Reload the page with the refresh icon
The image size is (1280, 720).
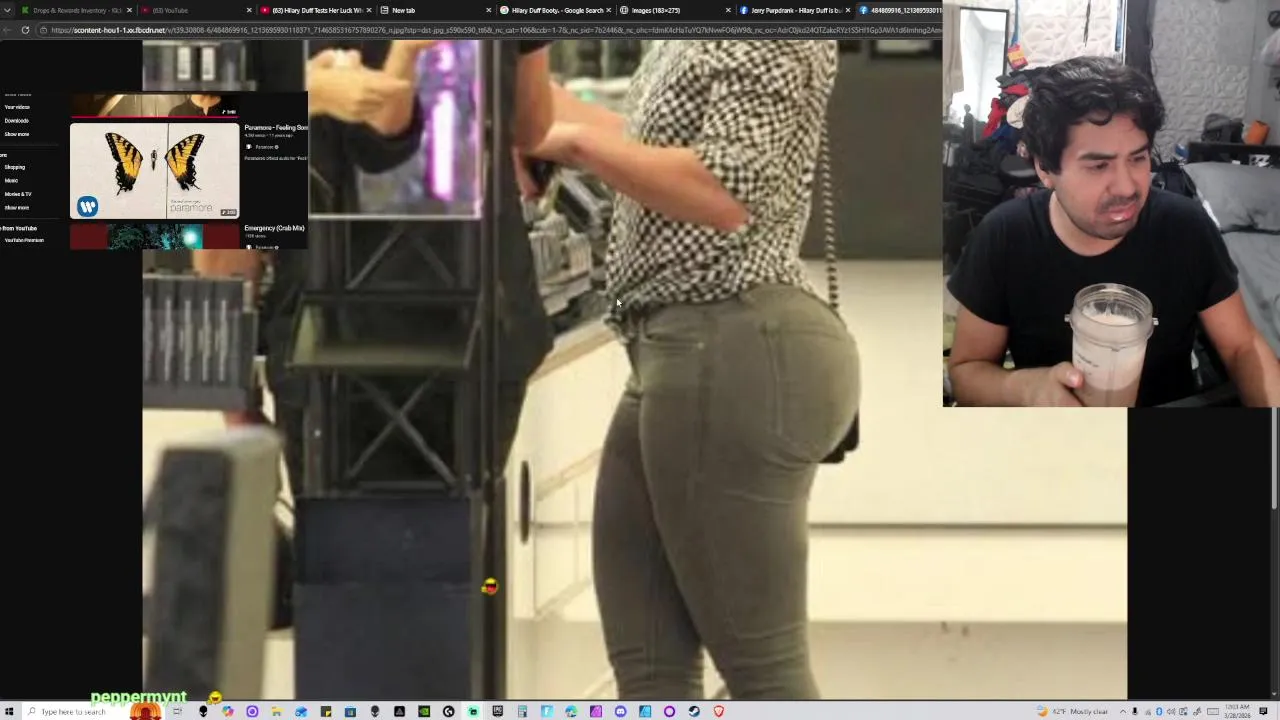click(x=25, y=30)
